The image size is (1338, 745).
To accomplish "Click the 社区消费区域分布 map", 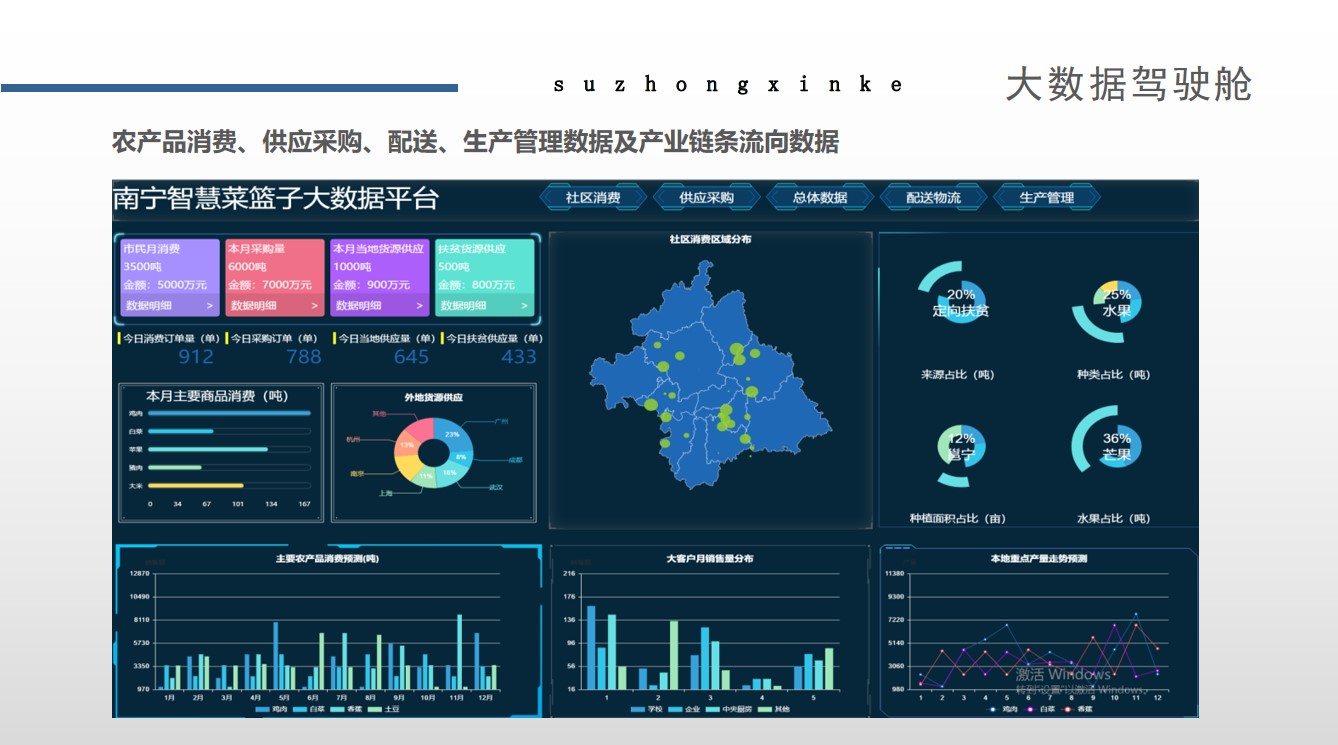I will point(710,380).
